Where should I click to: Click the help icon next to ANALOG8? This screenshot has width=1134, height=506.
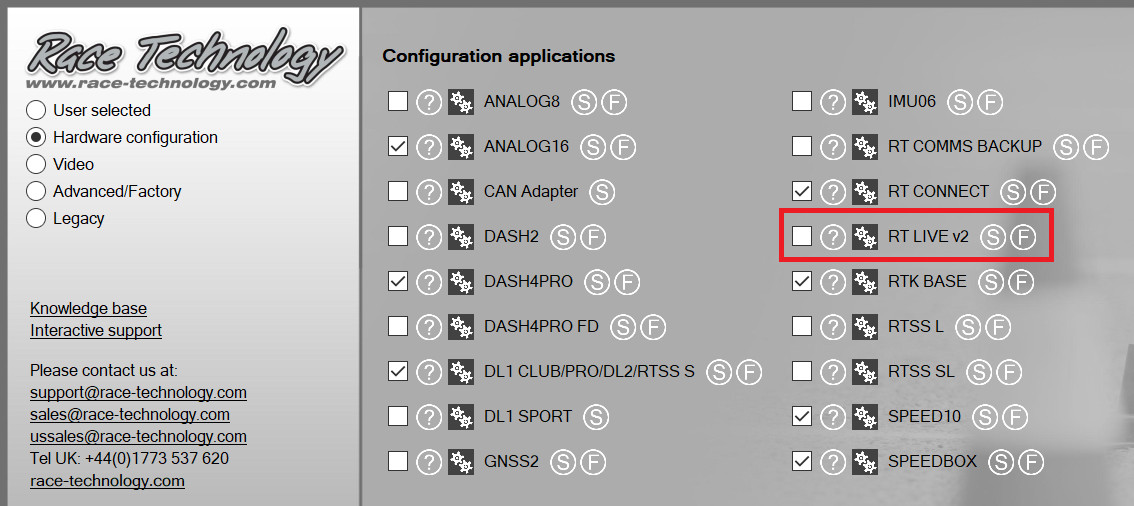(429, 101)
